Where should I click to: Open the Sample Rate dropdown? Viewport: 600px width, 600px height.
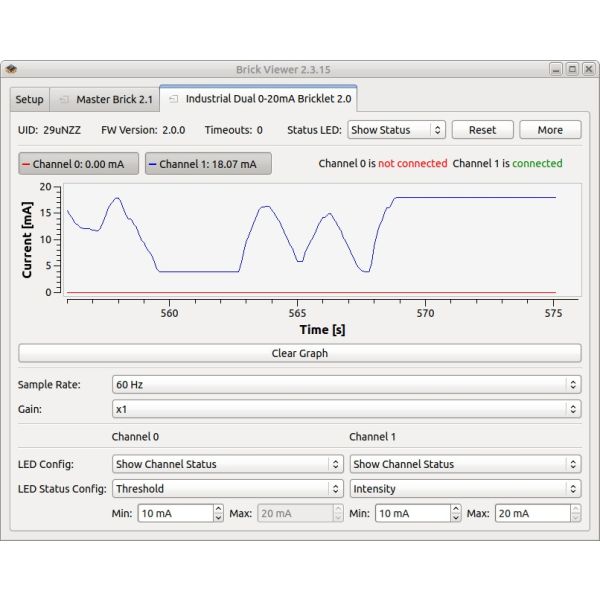pos(346,384)
